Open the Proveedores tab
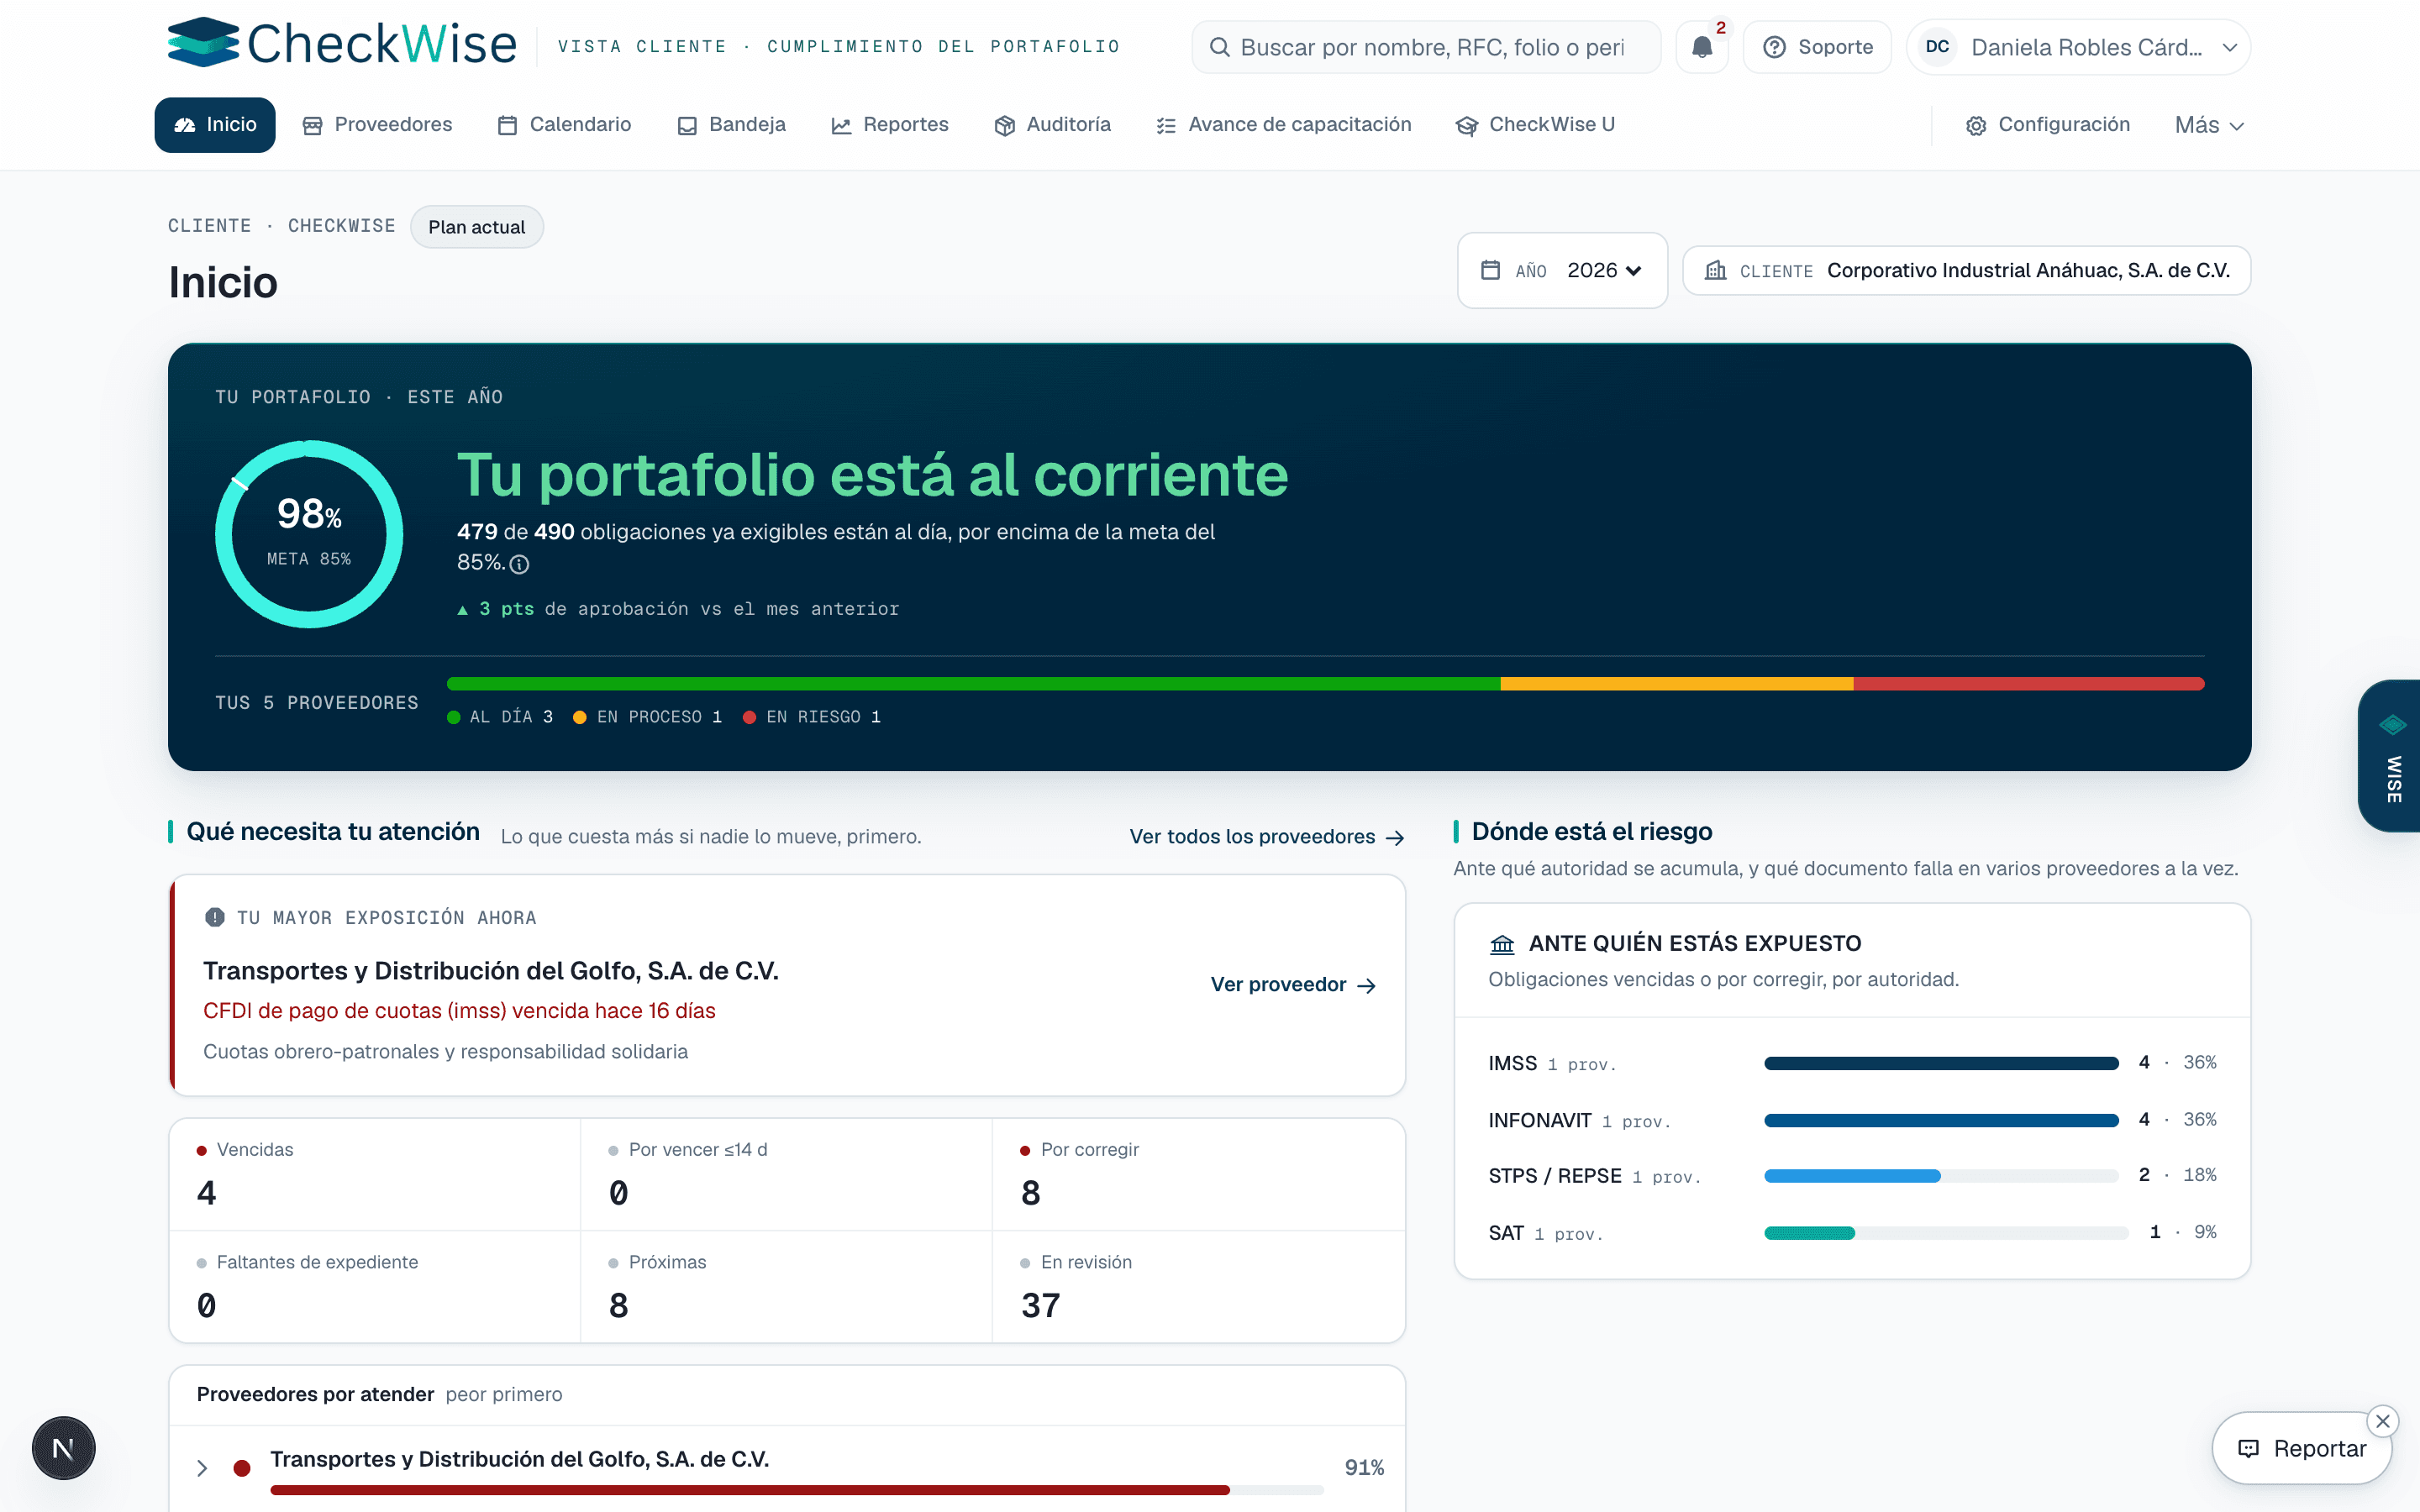 pyautogui.click(x=378, y=125)
